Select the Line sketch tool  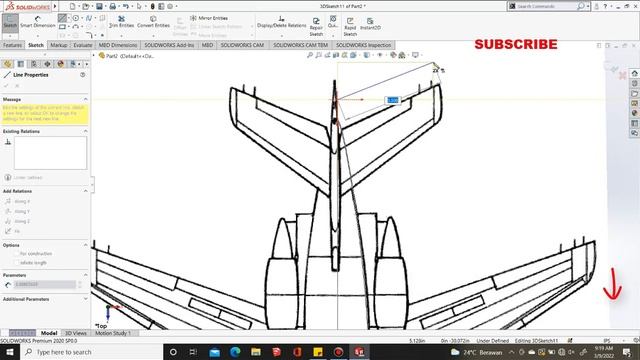coord(62,18)
